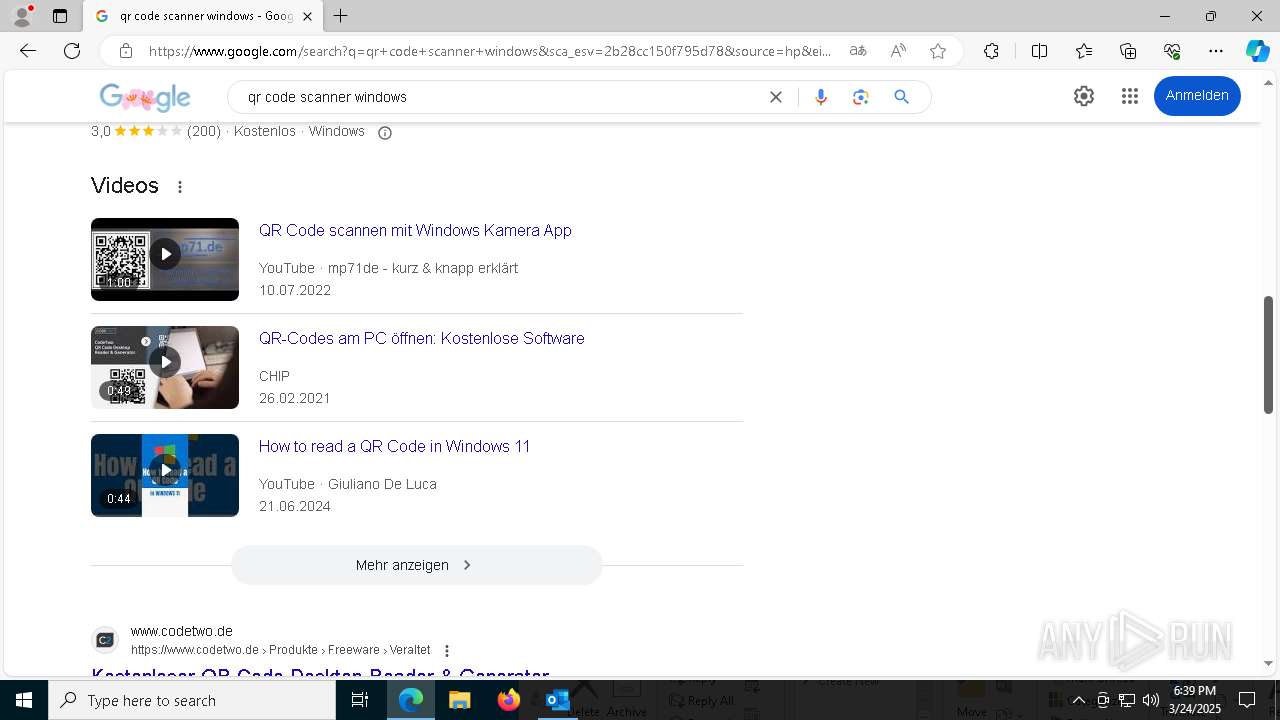This screenshot has width=1280, height=720.
Task: Play the 0:44 Windows 11 video thumbnail
Action: (165, 475)
